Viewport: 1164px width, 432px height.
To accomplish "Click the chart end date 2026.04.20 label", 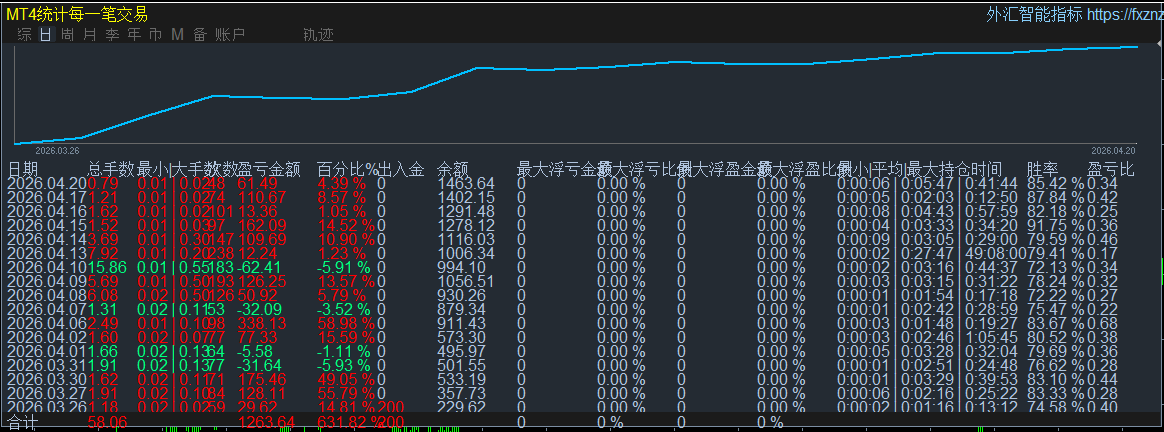I will [1113, 149].
